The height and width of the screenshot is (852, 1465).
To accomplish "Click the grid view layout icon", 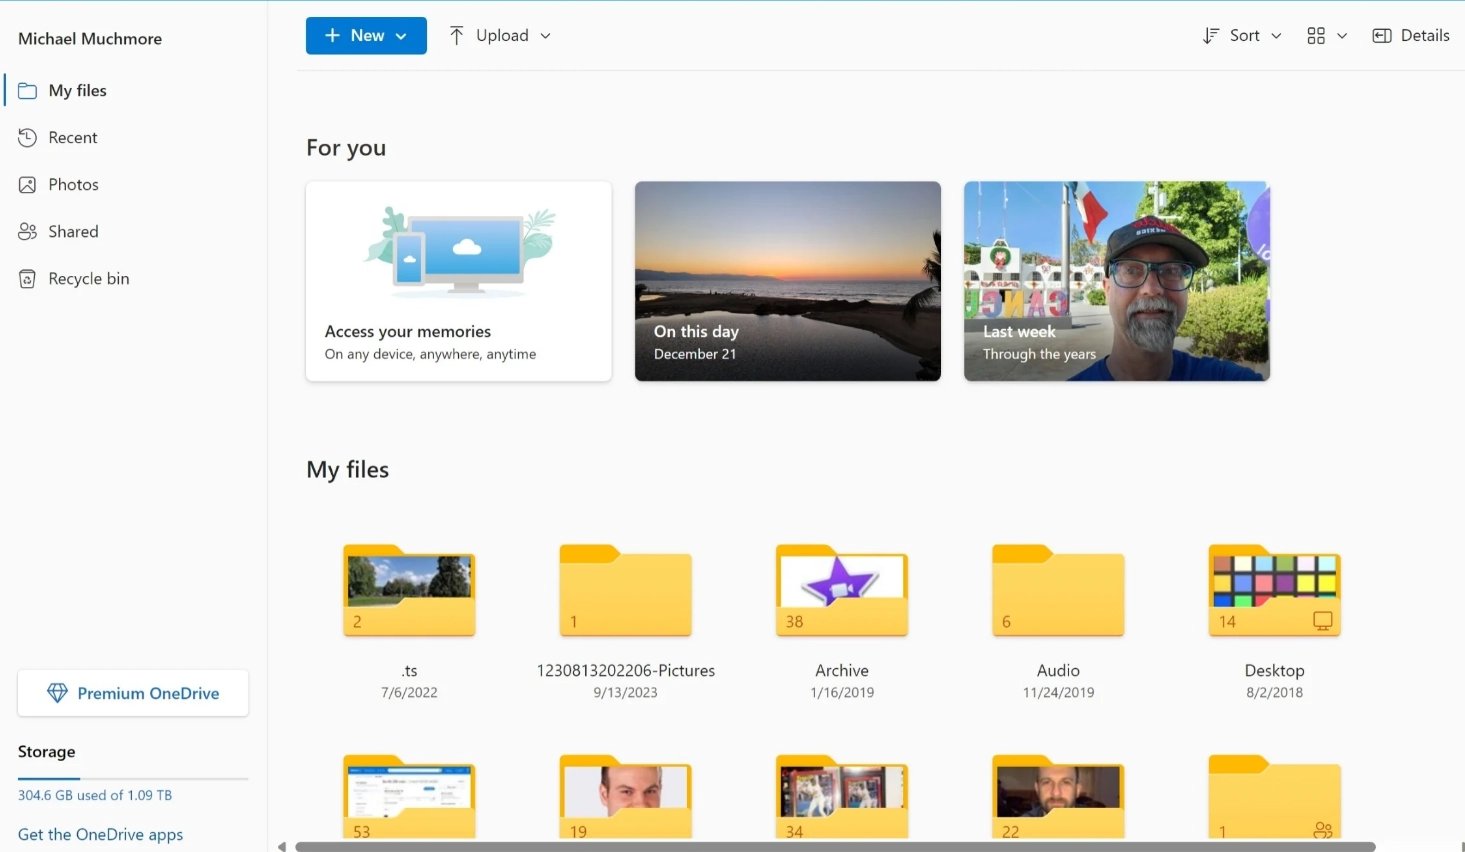I will click(x=1316, y=36).
